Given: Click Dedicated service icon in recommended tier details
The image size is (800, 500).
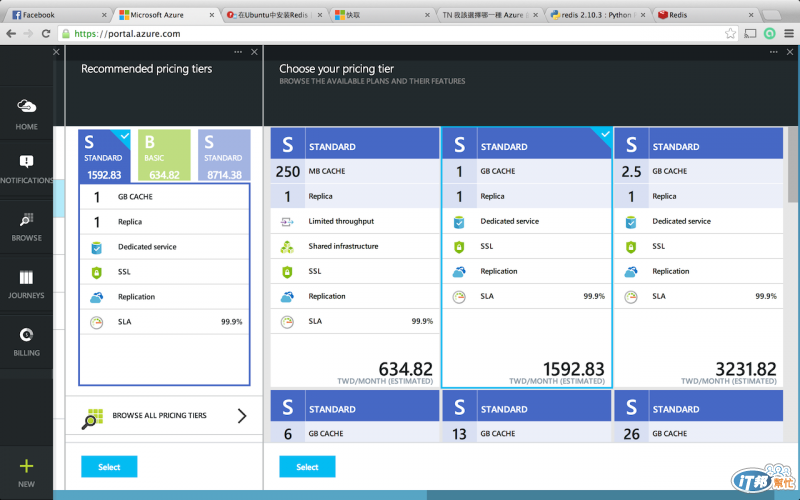Looking at the screenshot, I should pos(96,247).
